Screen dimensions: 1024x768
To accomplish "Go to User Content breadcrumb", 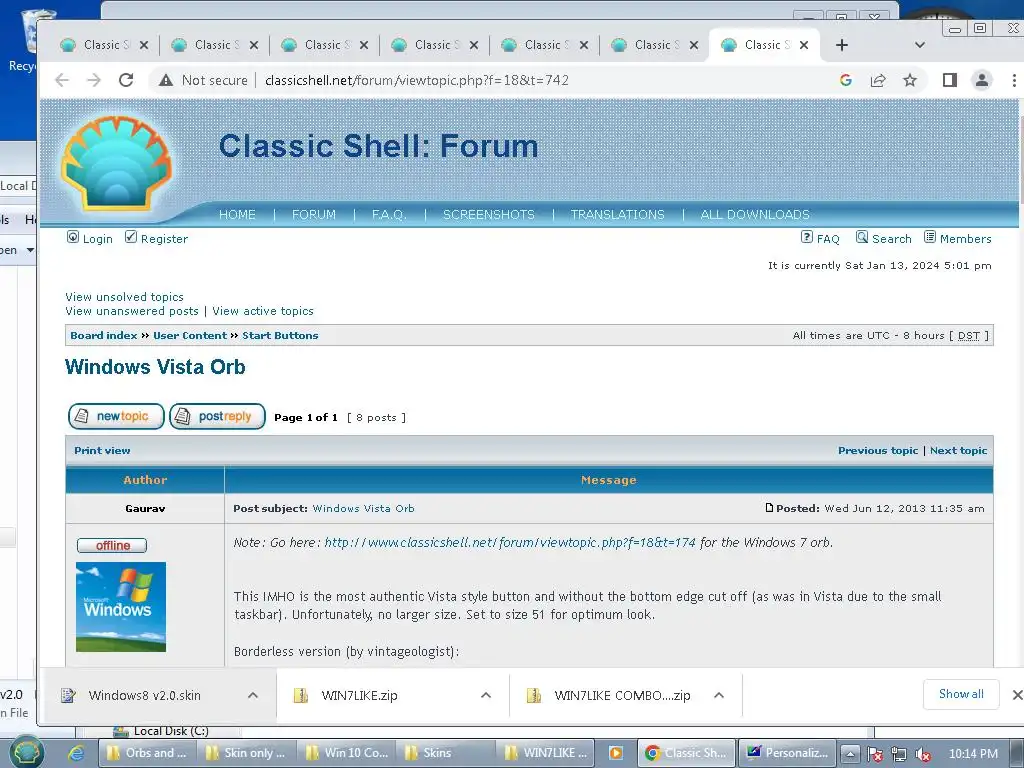I will tap(190, 335).
